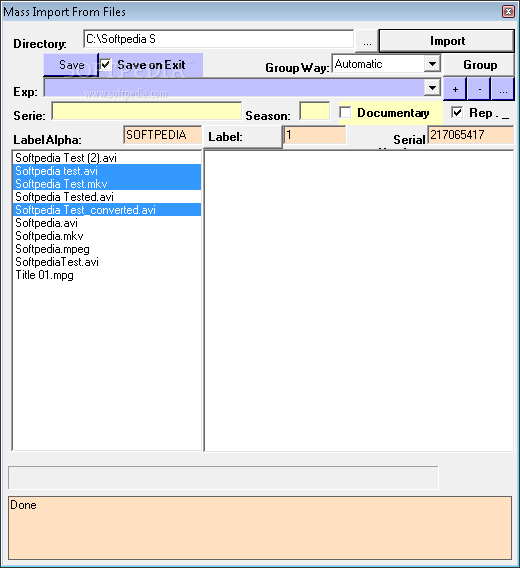Click the Label button
Image resolution: width=520 pixels, height=568 pixels.
tap(243, 137)
